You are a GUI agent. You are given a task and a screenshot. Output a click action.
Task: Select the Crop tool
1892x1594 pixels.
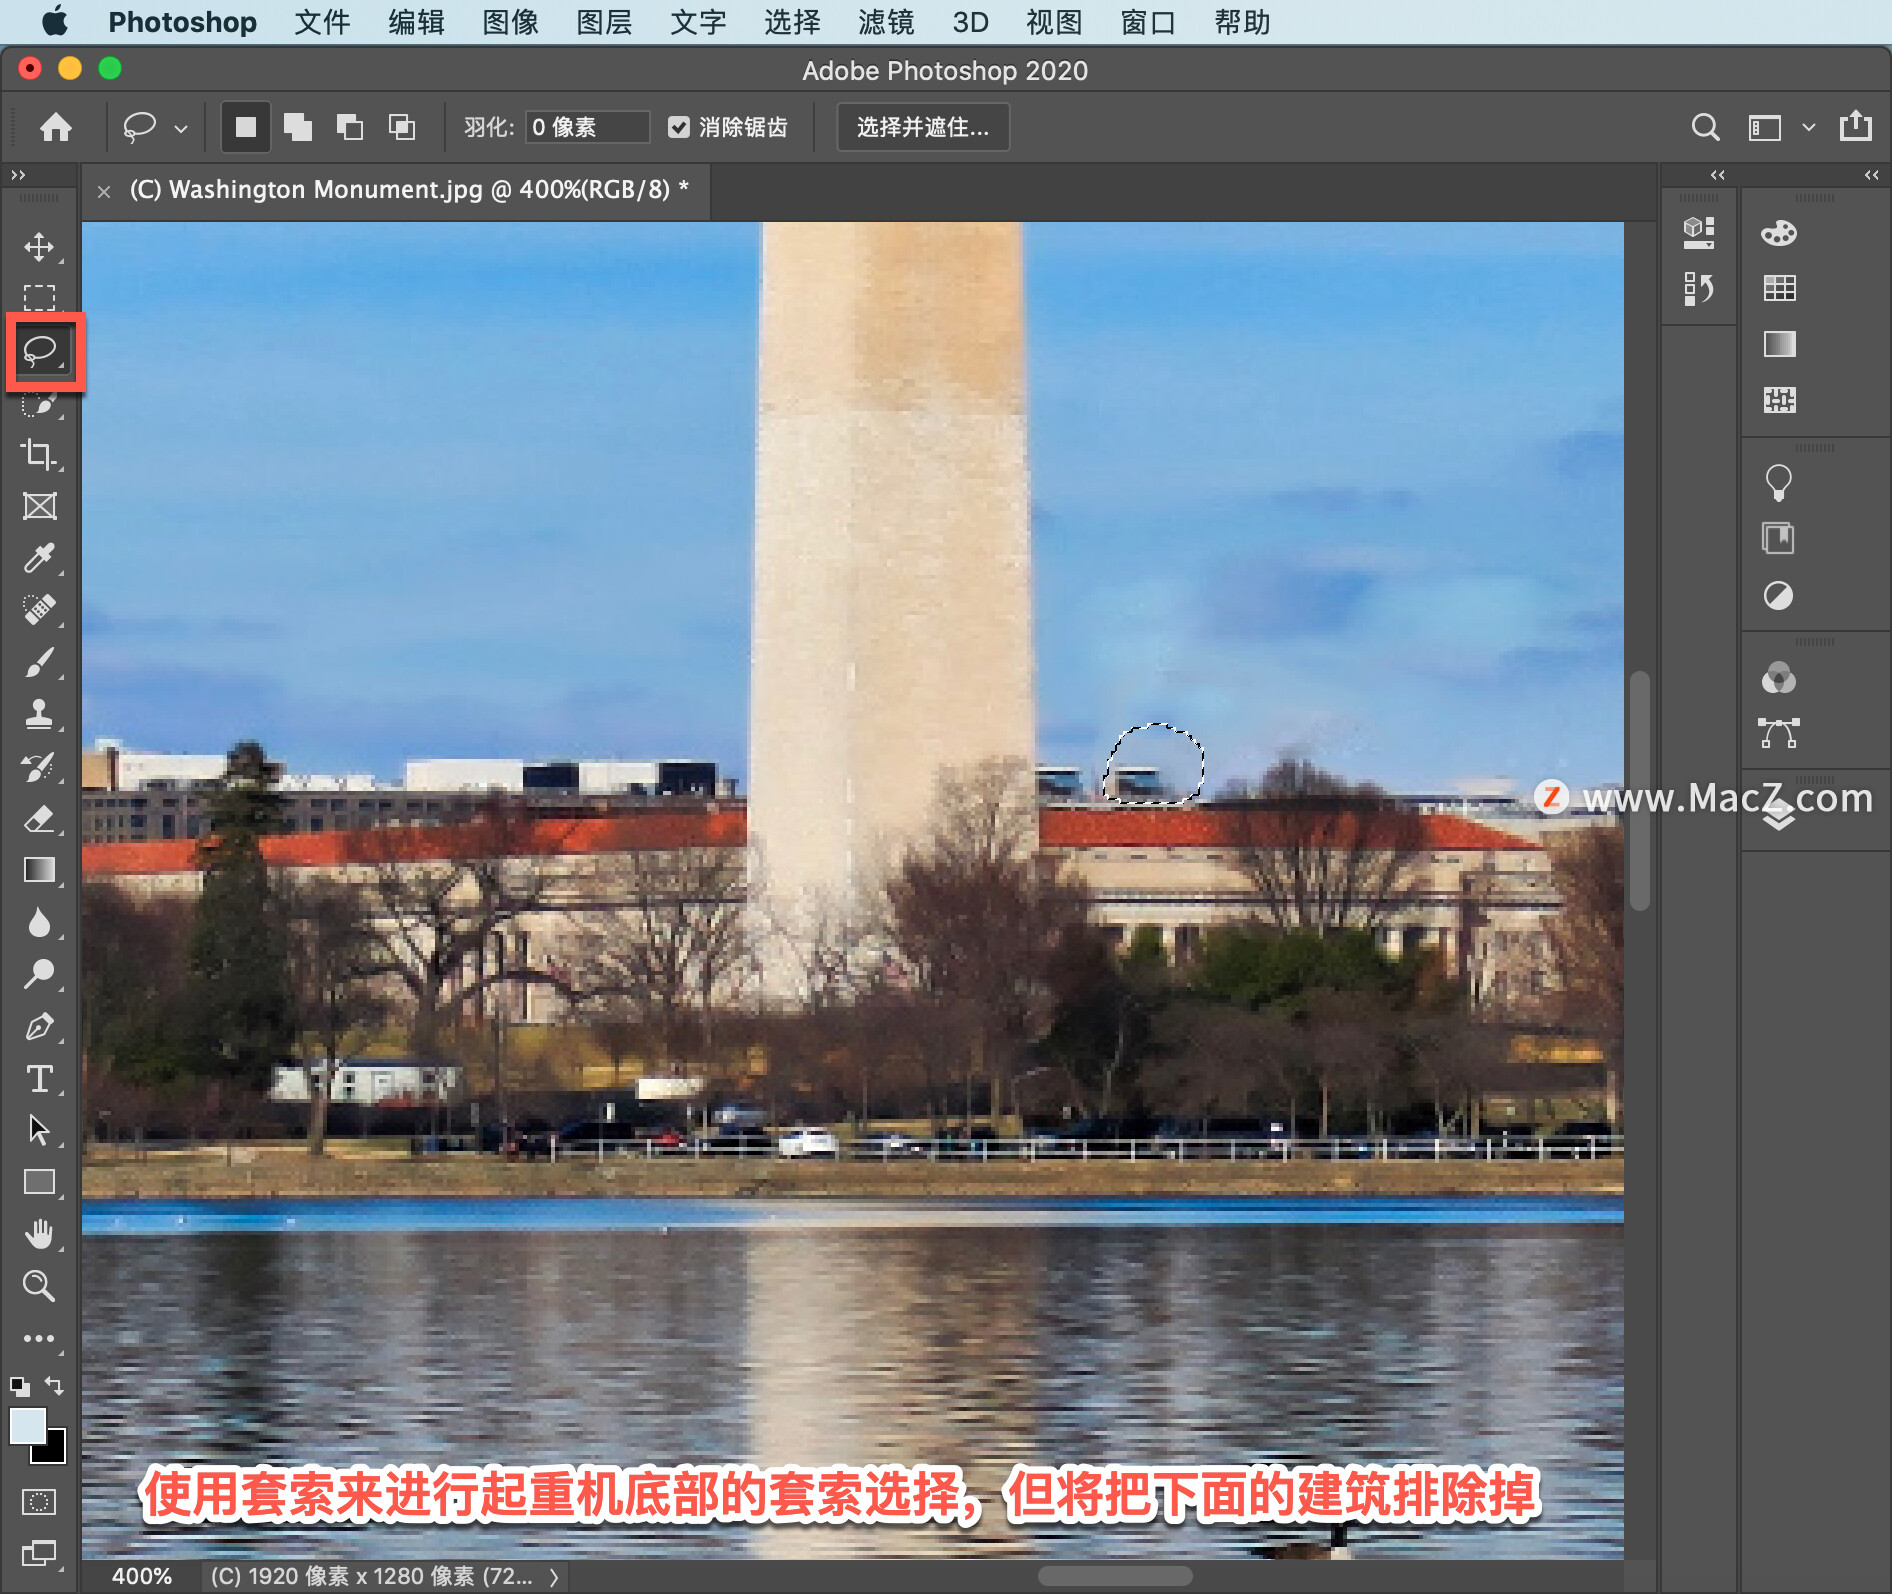[x=39, y=454]
